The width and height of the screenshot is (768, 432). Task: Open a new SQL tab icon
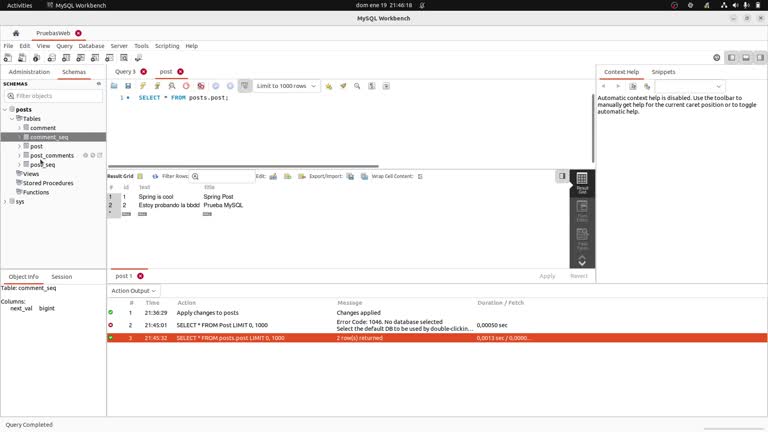point(7,58)
